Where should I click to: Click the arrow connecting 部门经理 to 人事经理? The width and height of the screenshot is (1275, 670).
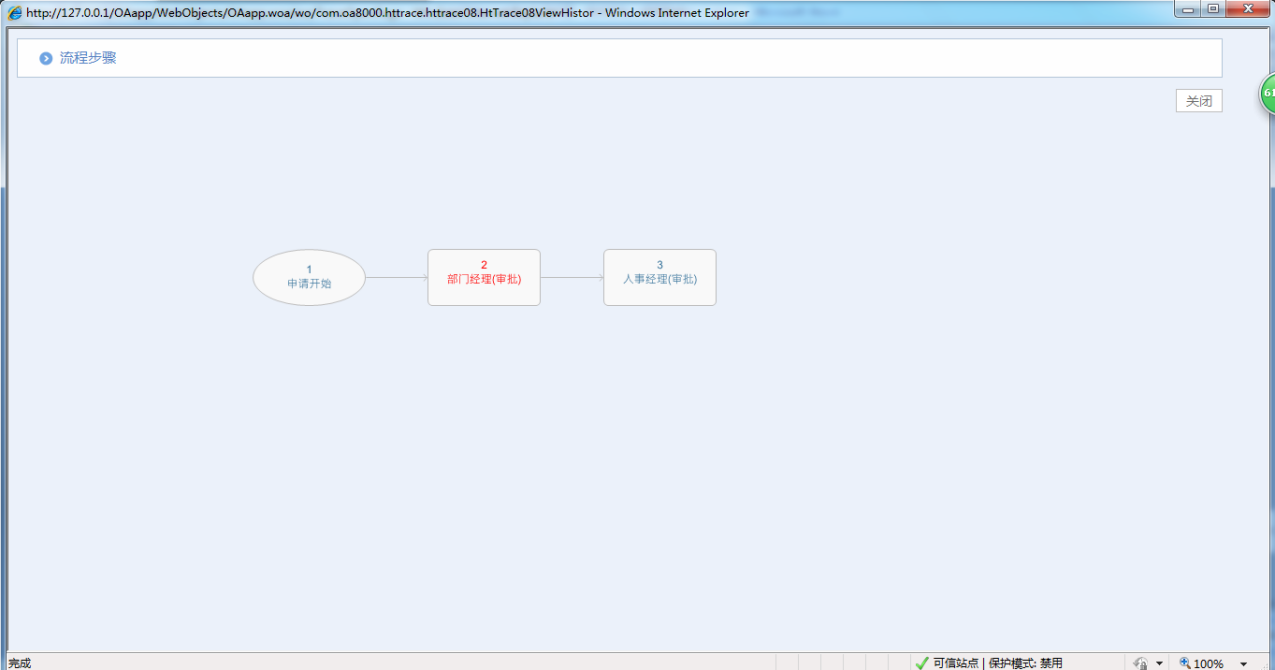[572, 277]
